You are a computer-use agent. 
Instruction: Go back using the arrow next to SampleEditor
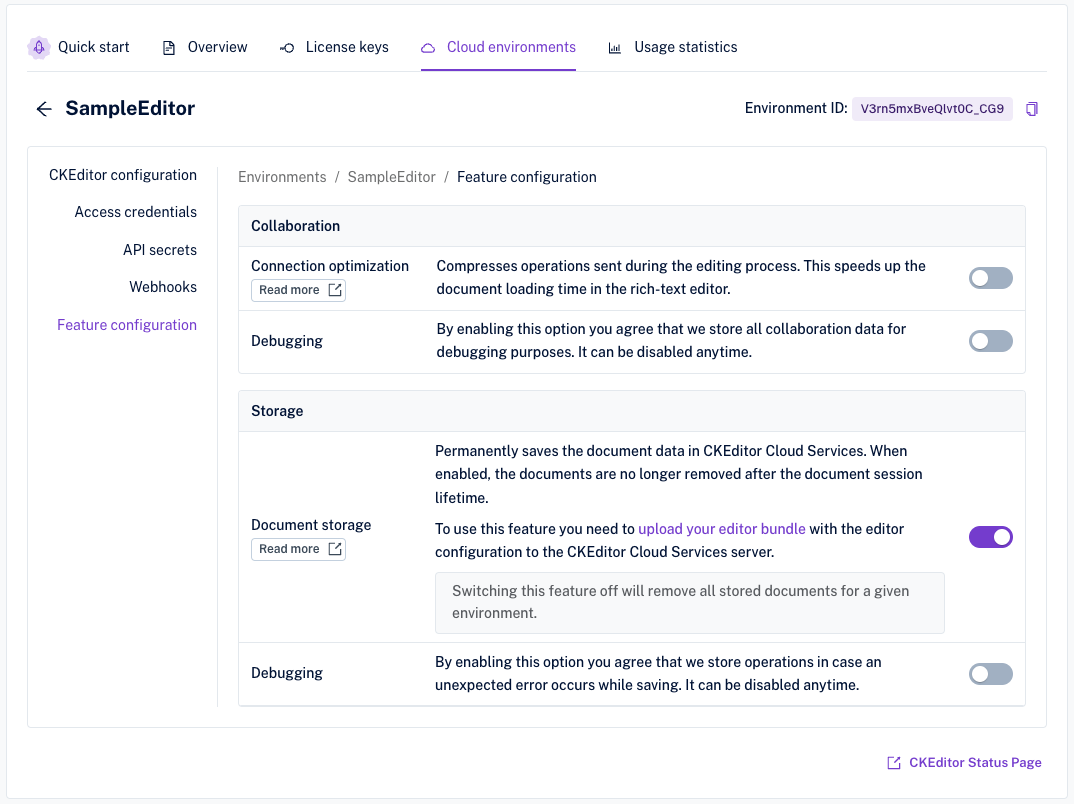click(x=44, y=109)
